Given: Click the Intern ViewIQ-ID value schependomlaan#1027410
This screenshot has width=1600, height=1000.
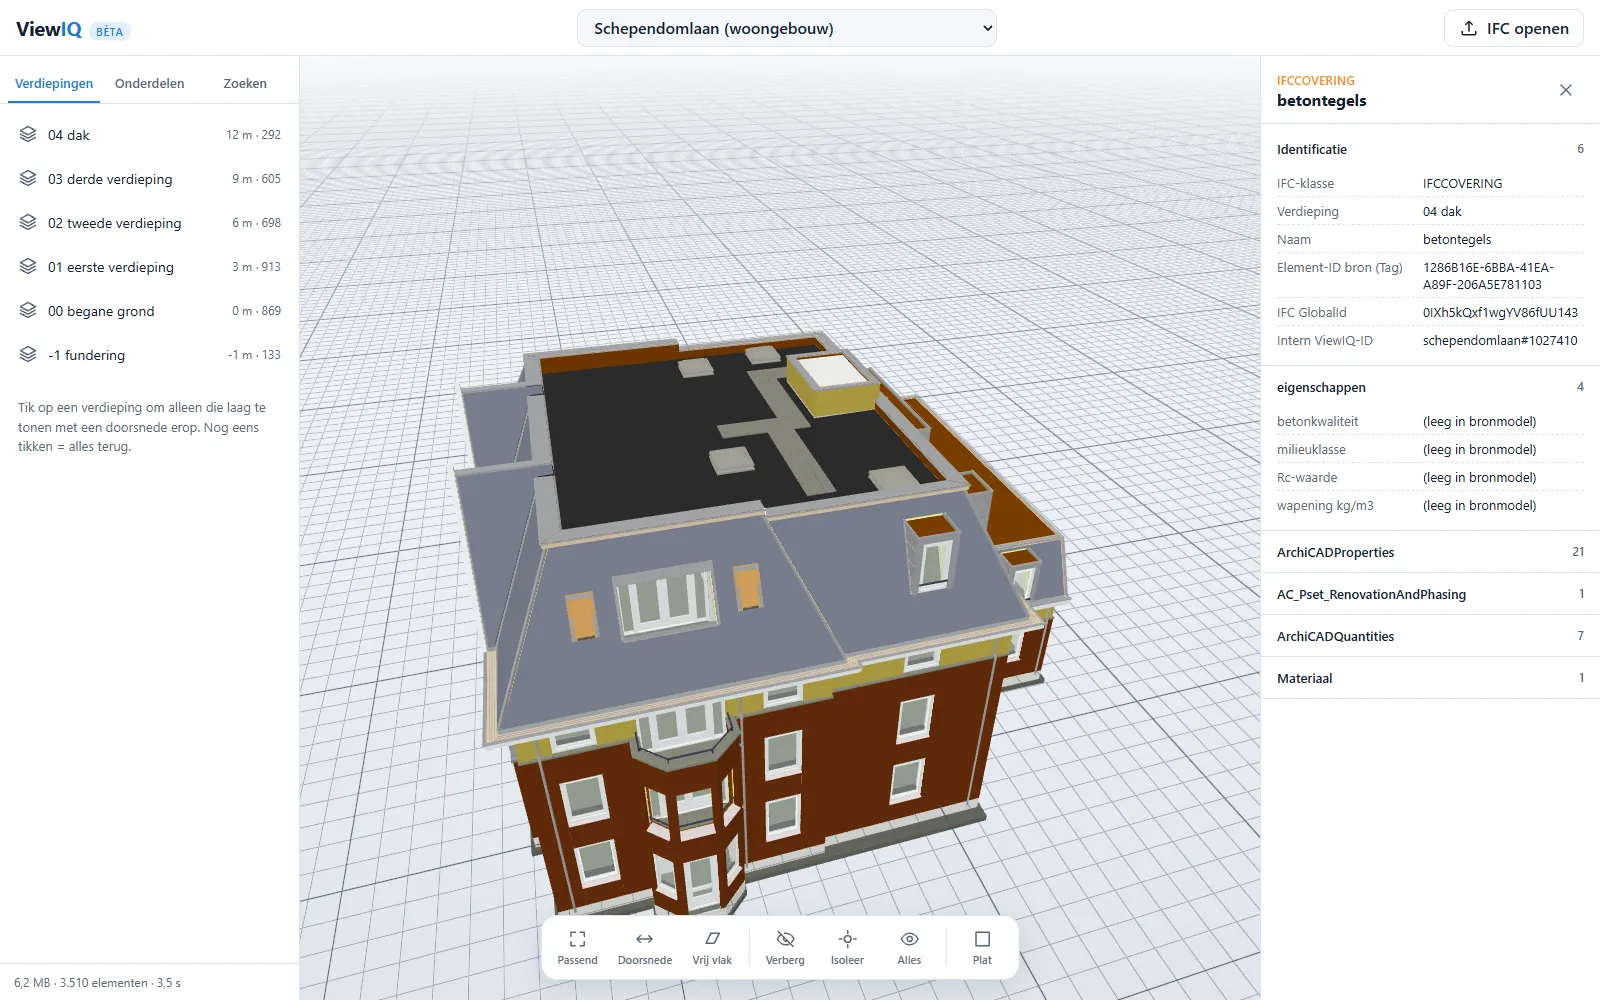Looking at the screenshot, I should click(1500, 341).
